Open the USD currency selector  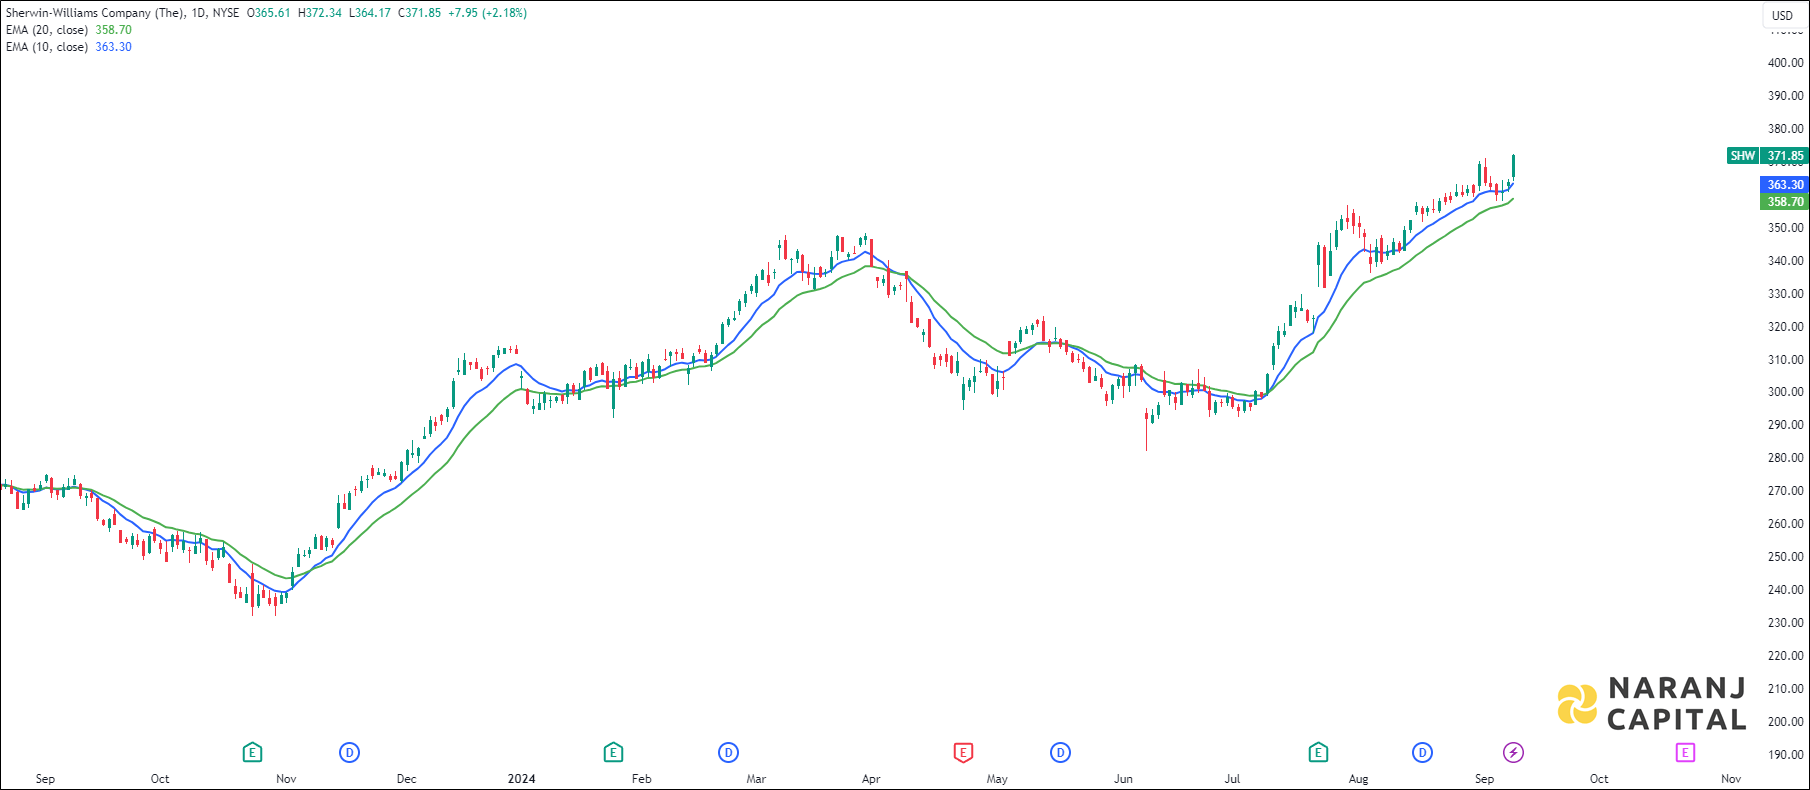pos(1782,15)
